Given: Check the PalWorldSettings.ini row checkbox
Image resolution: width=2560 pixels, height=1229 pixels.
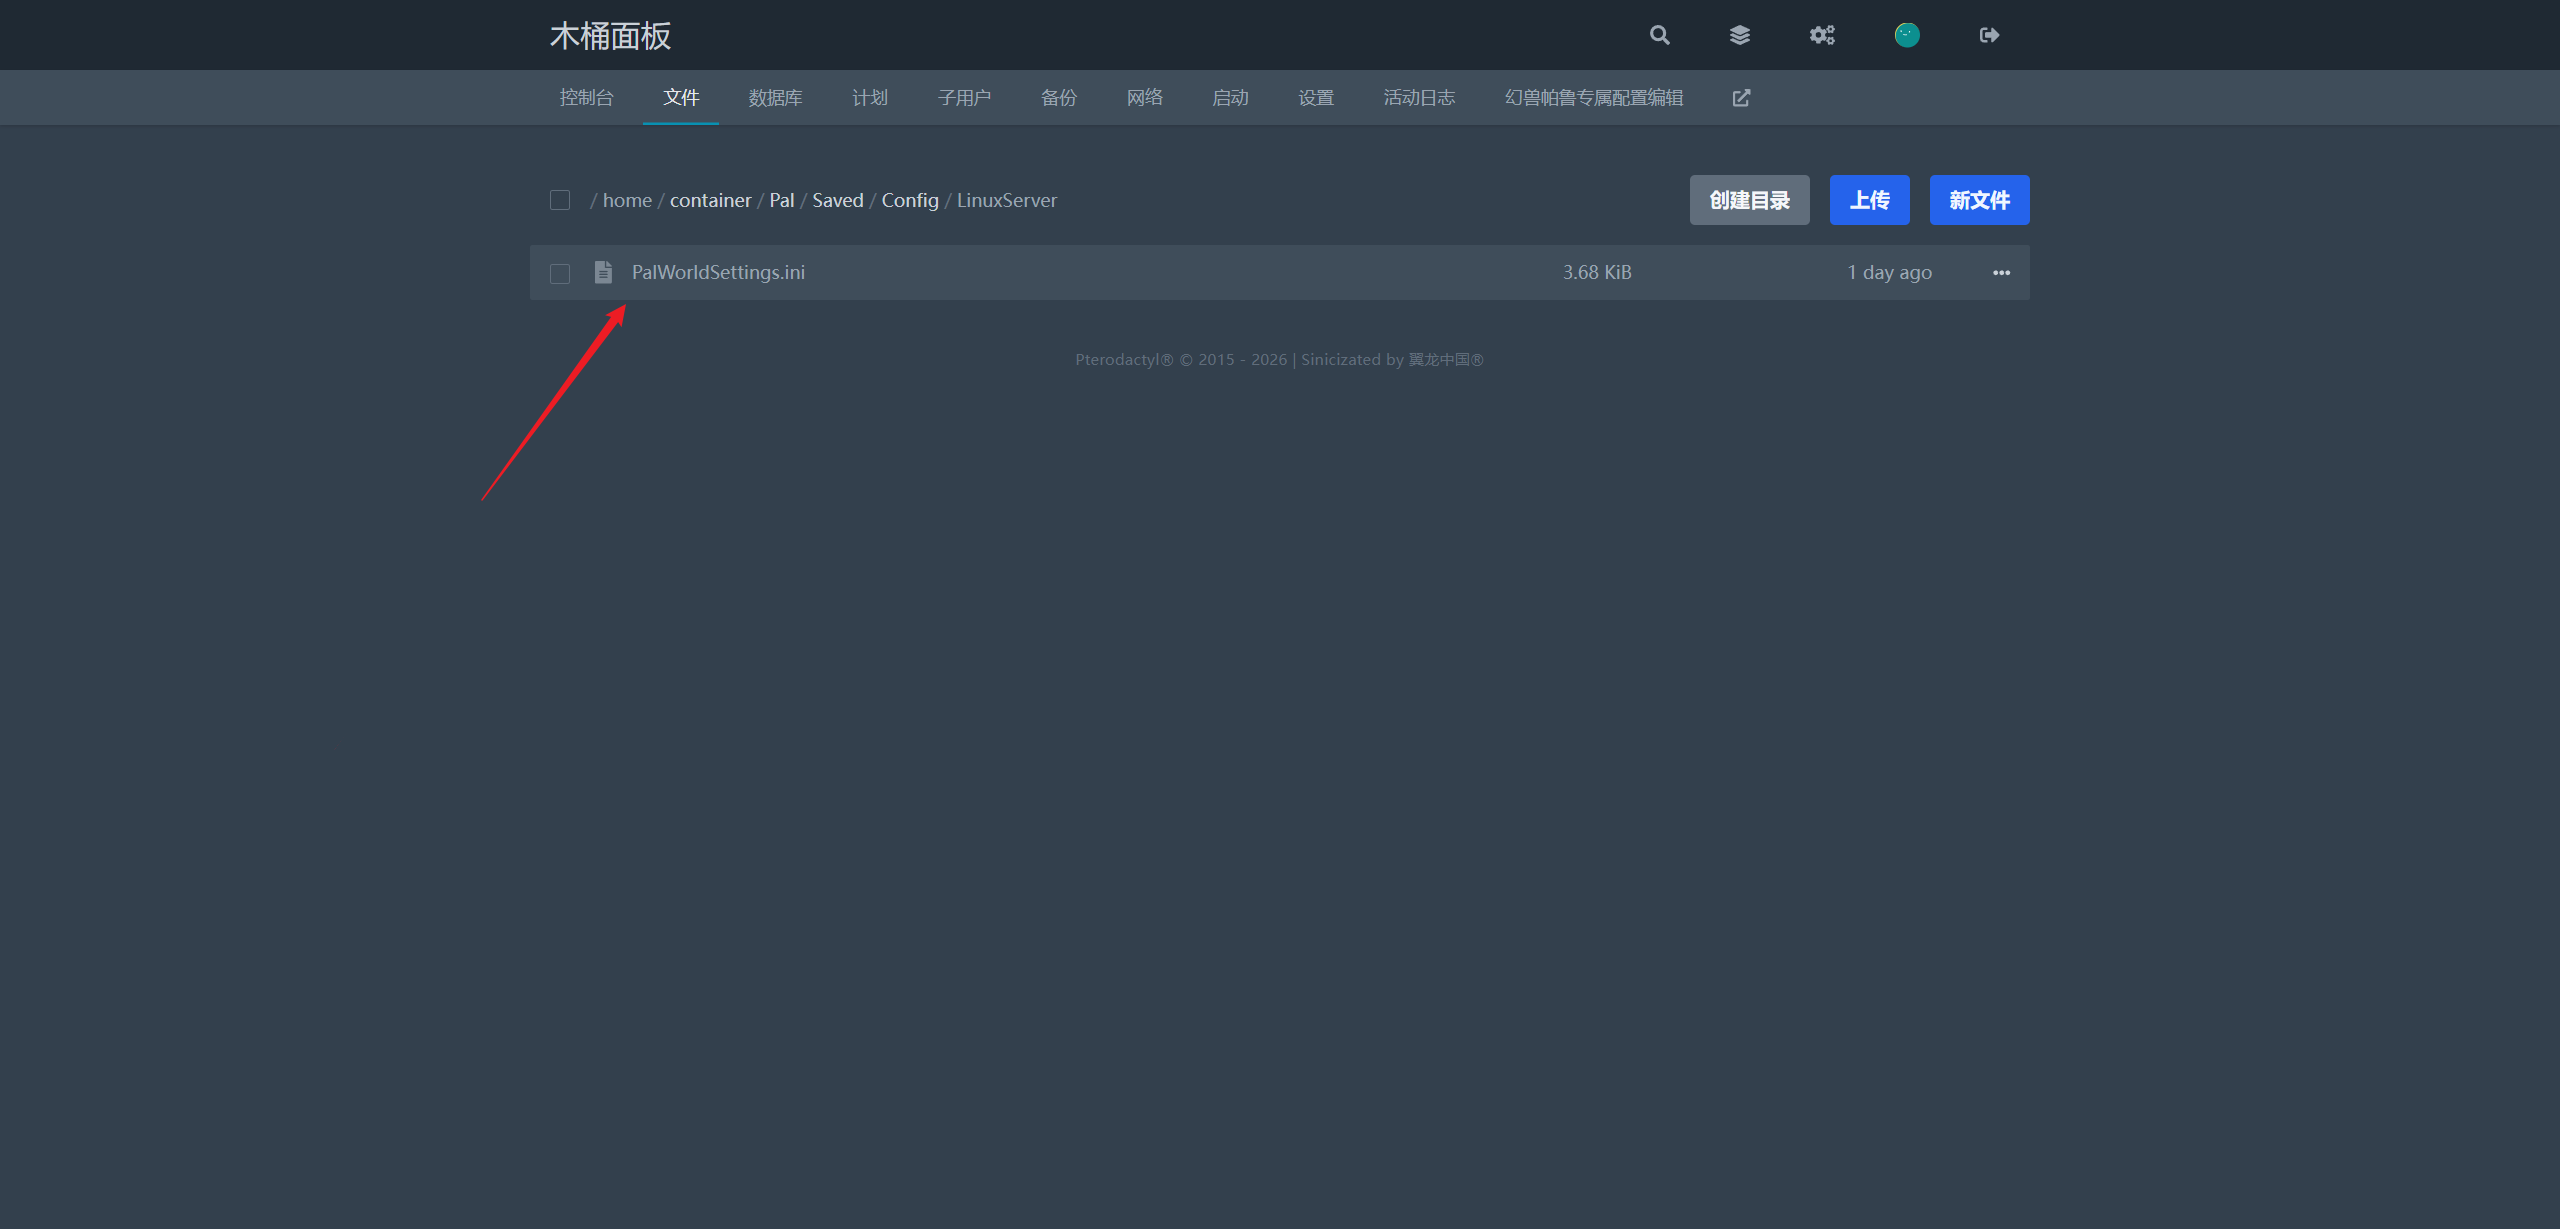Looking at the screenshot, I should coord(560,273).
